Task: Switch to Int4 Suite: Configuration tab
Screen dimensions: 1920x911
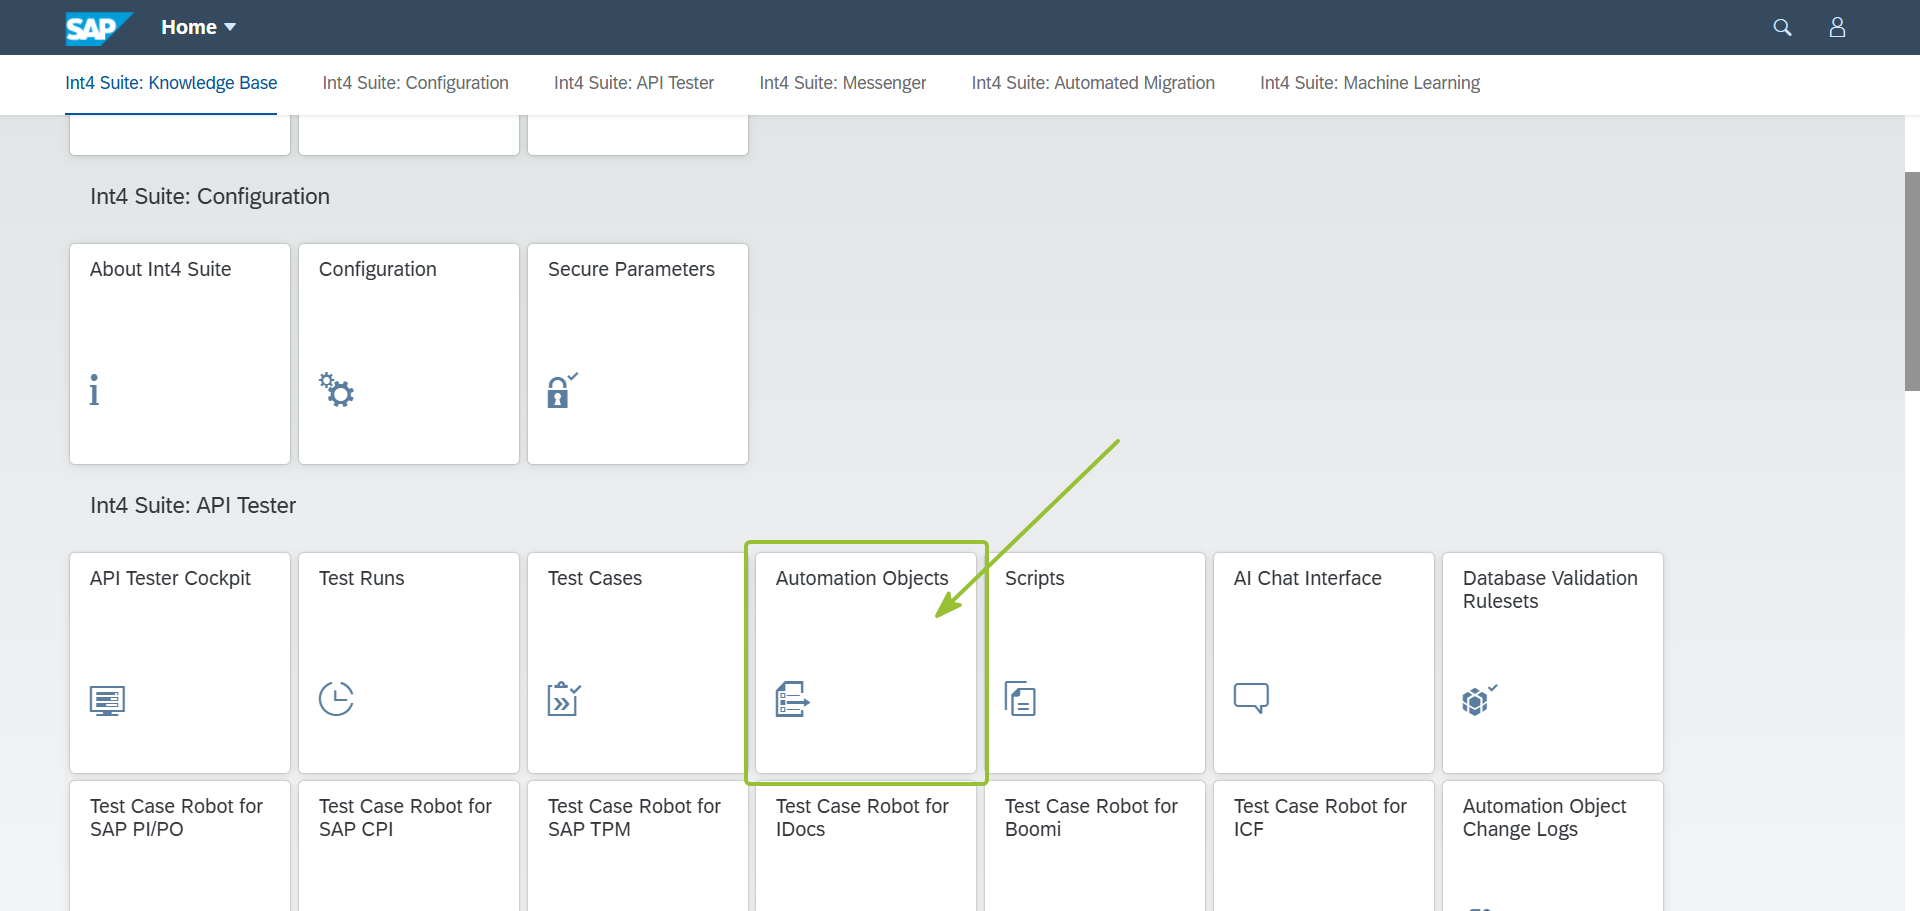Action: point(415,83)
